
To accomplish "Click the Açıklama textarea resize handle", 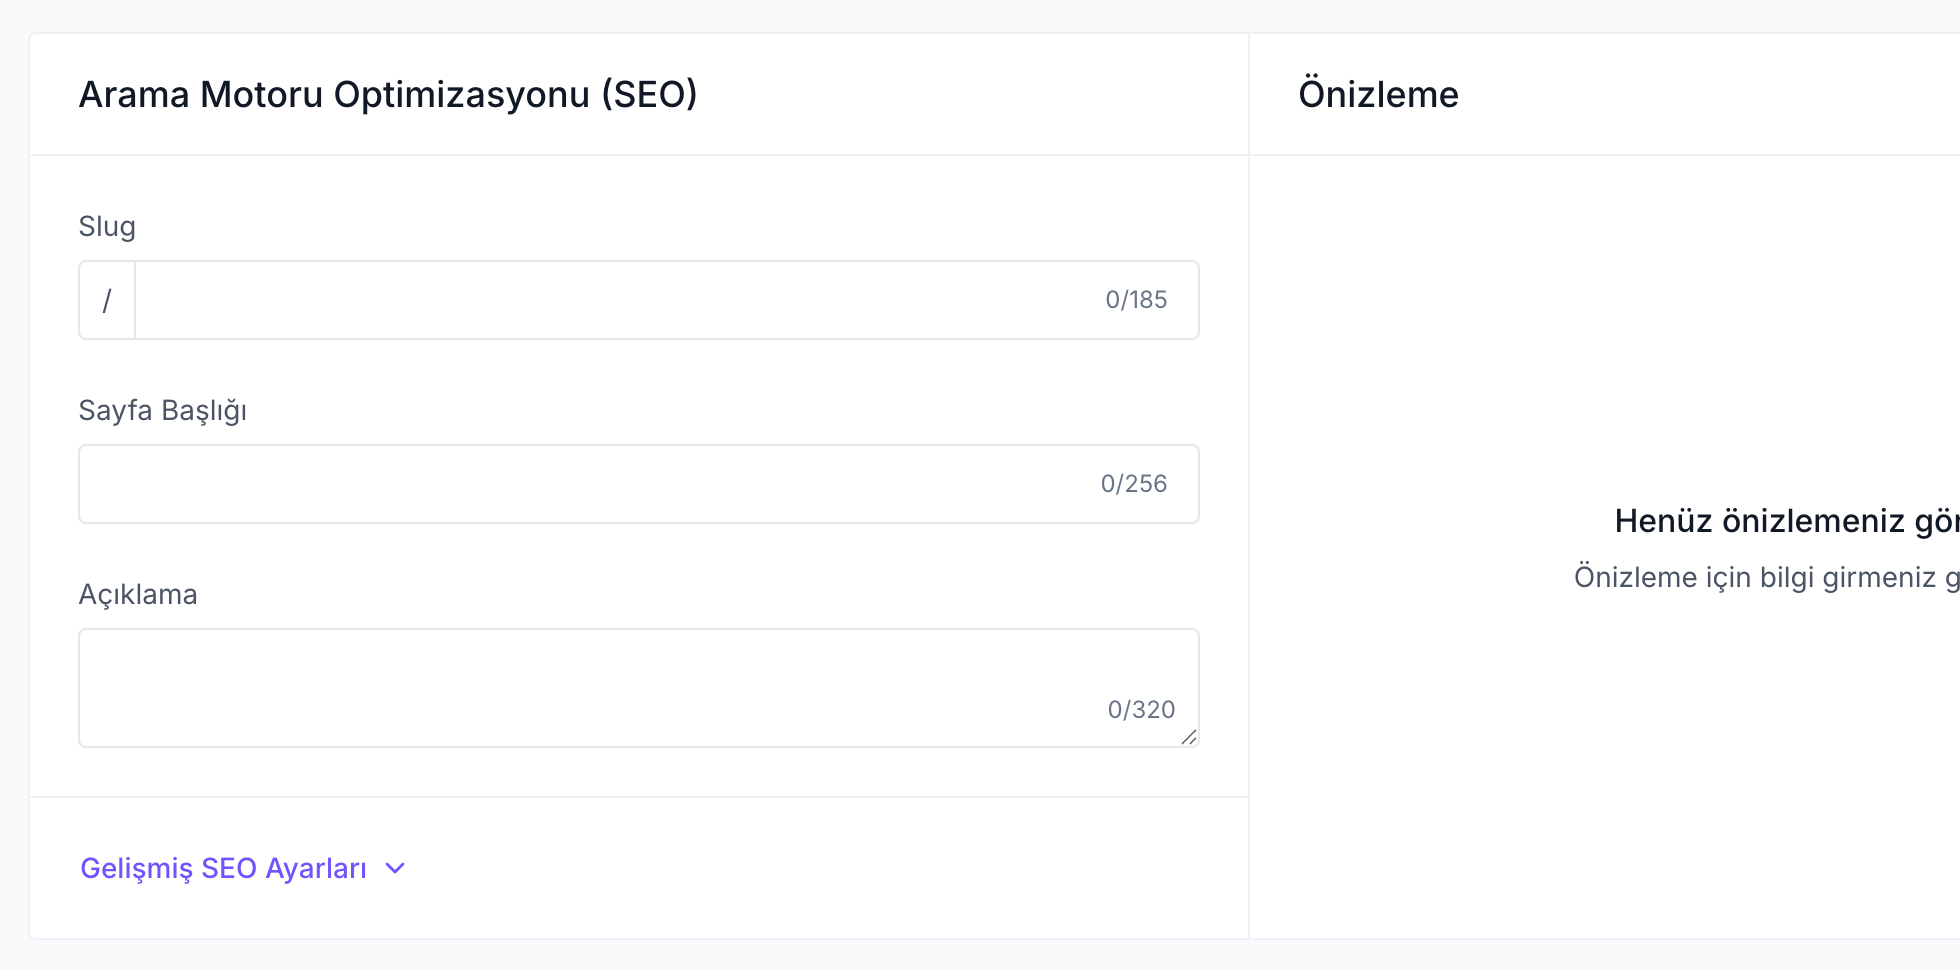I will click(1190, 740).
